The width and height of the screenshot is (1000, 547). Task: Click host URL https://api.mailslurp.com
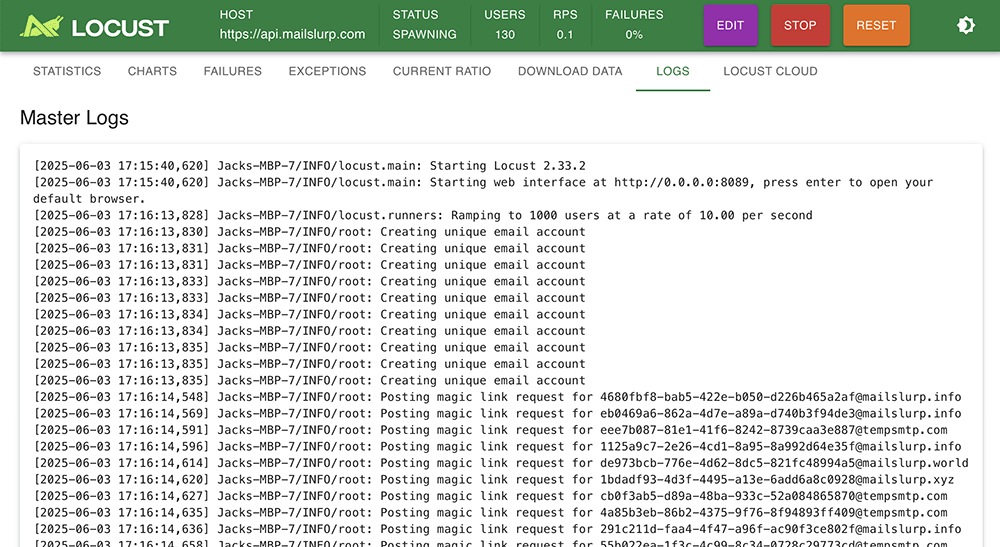292,34
